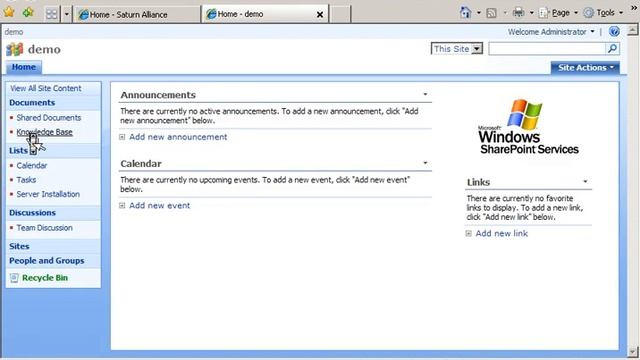
Task: Click the Add new announcement plus icon
Action: click(122, 137)
